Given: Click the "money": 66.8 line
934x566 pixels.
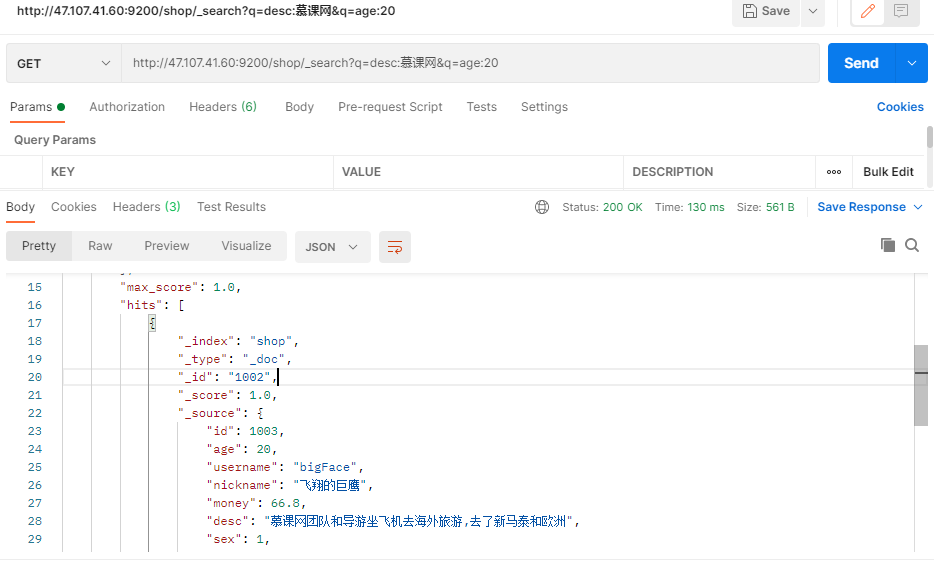Looking at the screenshot, I should tap(256, 503).
